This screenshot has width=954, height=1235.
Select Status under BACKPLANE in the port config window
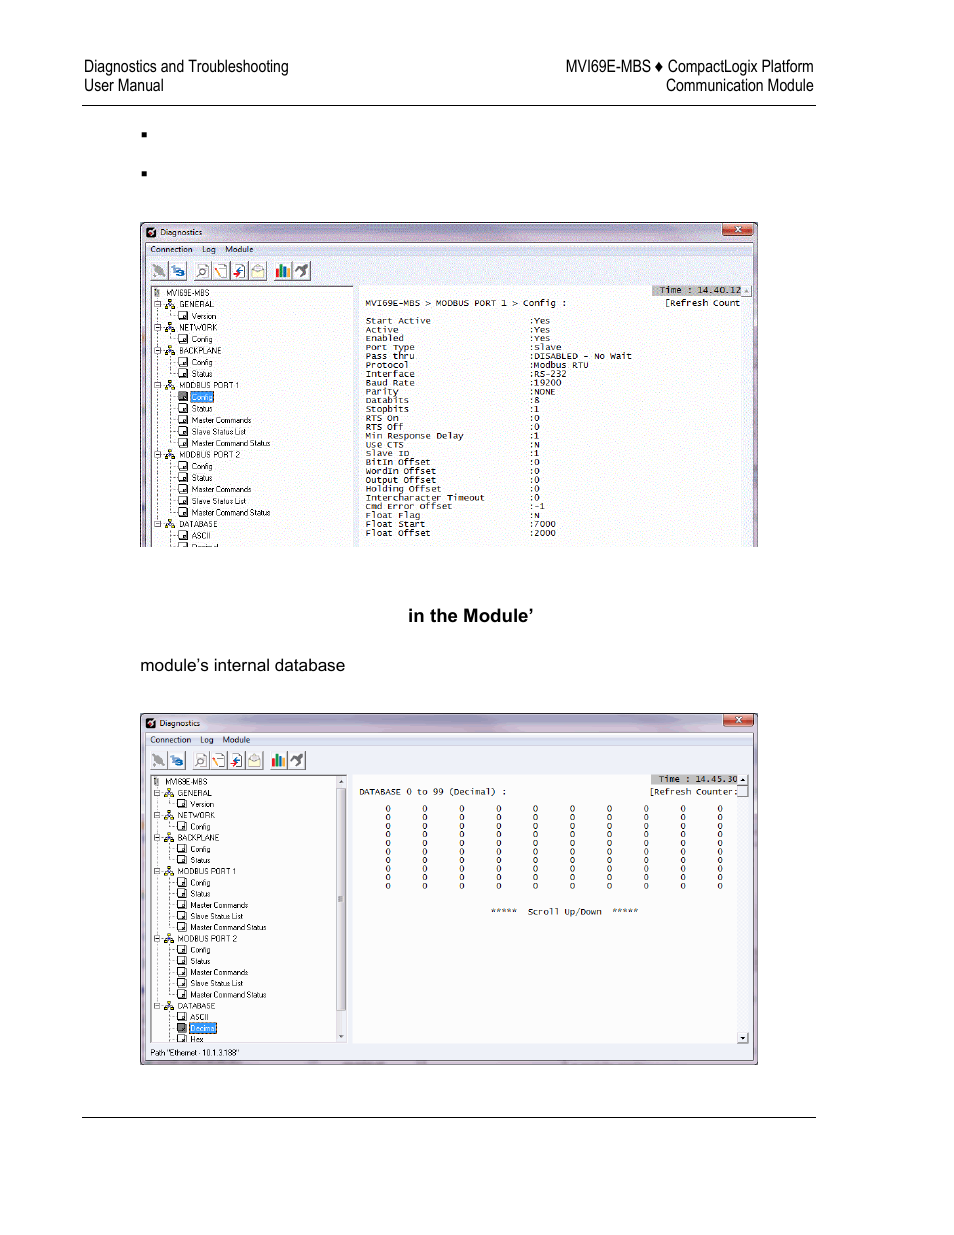coord(202,374)
